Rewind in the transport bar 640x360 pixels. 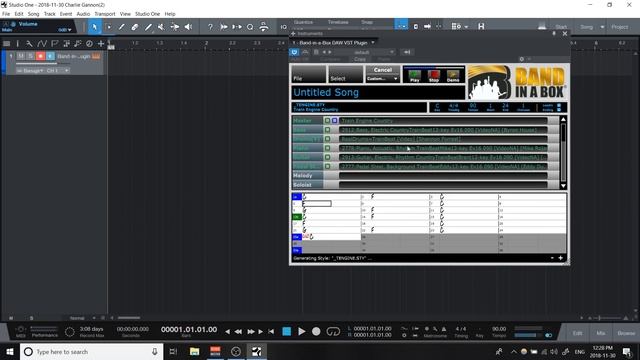pos(238,331)
